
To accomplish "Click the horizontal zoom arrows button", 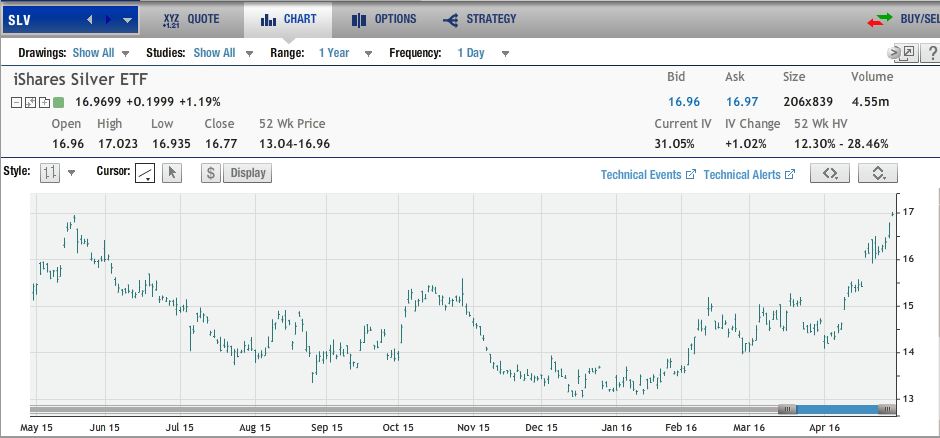I will (830, 173).
